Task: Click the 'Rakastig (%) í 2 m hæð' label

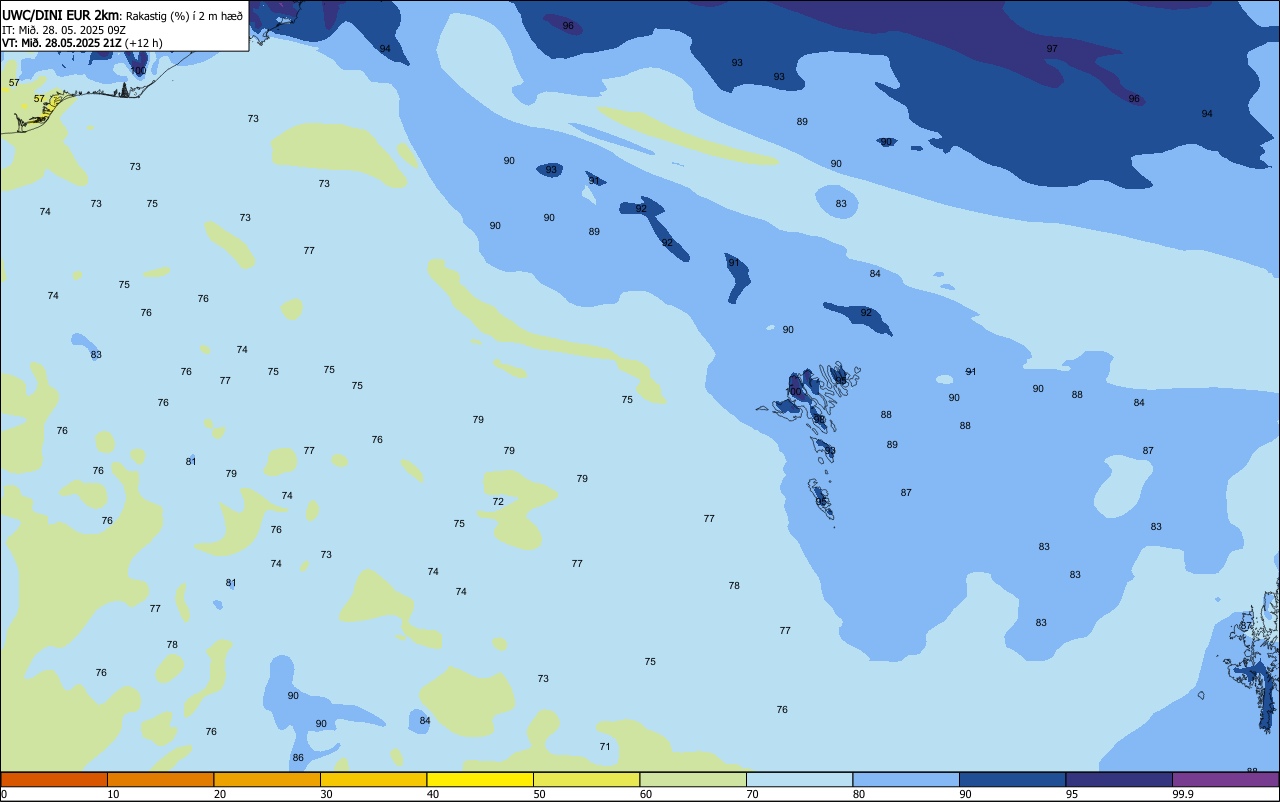Action: [184, 16]
